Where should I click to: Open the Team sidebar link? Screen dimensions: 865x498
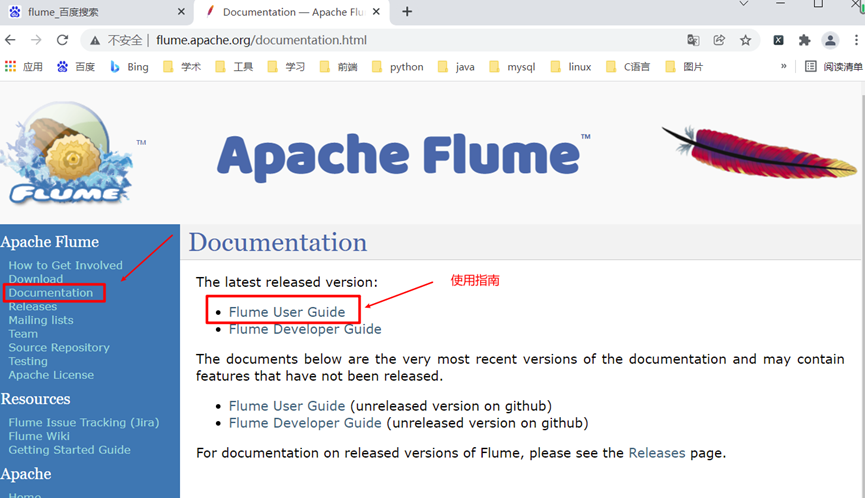[23, 334]
